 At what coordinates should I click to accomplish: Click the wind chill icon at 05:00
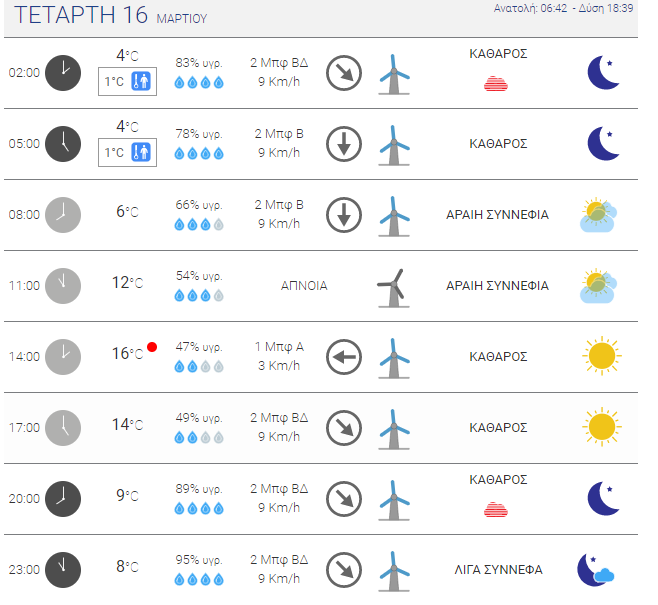click(141, 152)
